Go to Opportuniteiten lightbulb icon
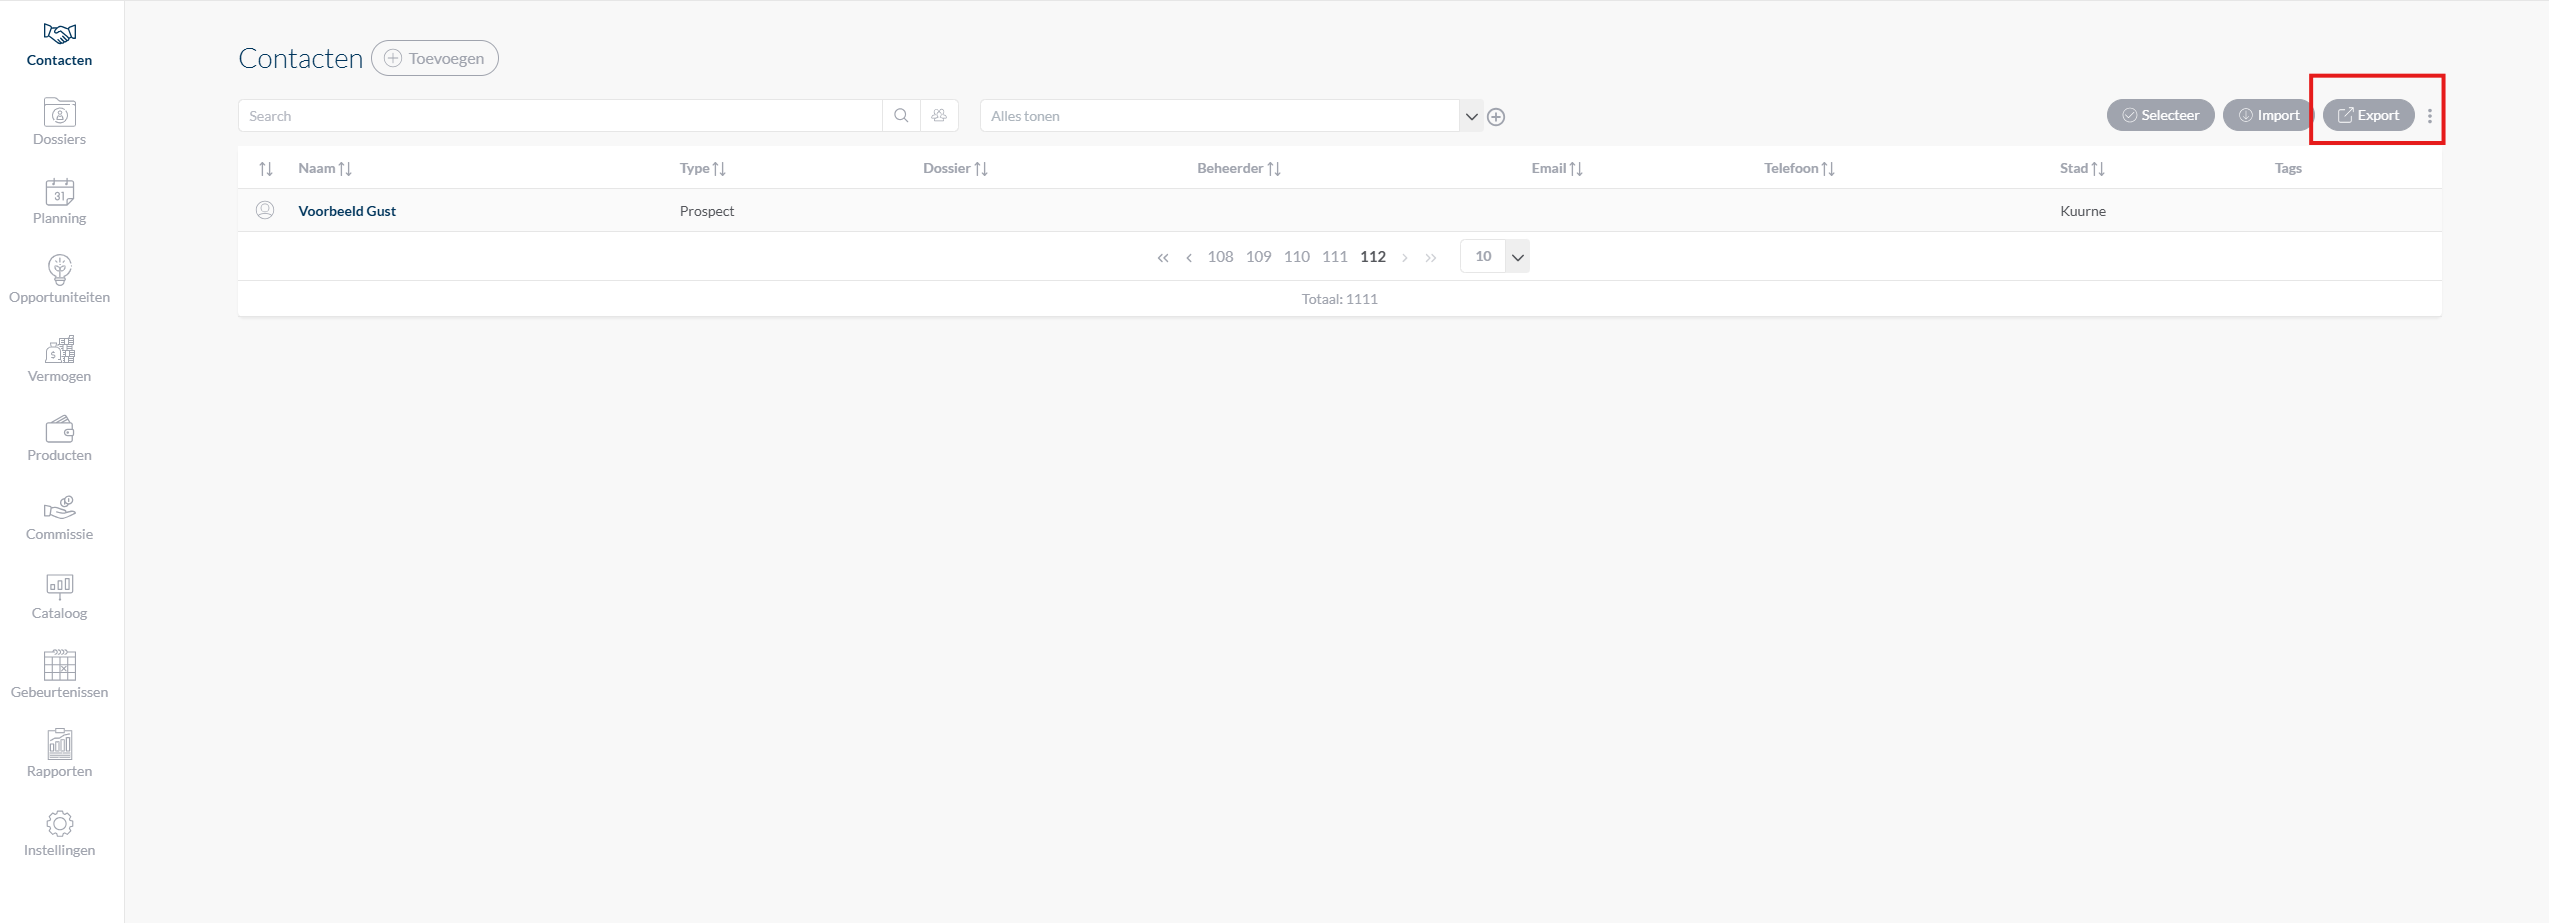This screenshot has width=2549, height=923. (59, 270)
